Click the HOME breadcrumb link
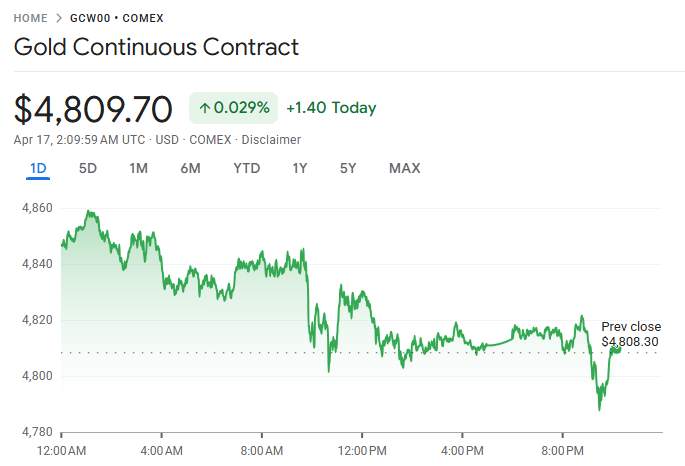This screenshot has height=466, width=685. click(x=30, y=18)
